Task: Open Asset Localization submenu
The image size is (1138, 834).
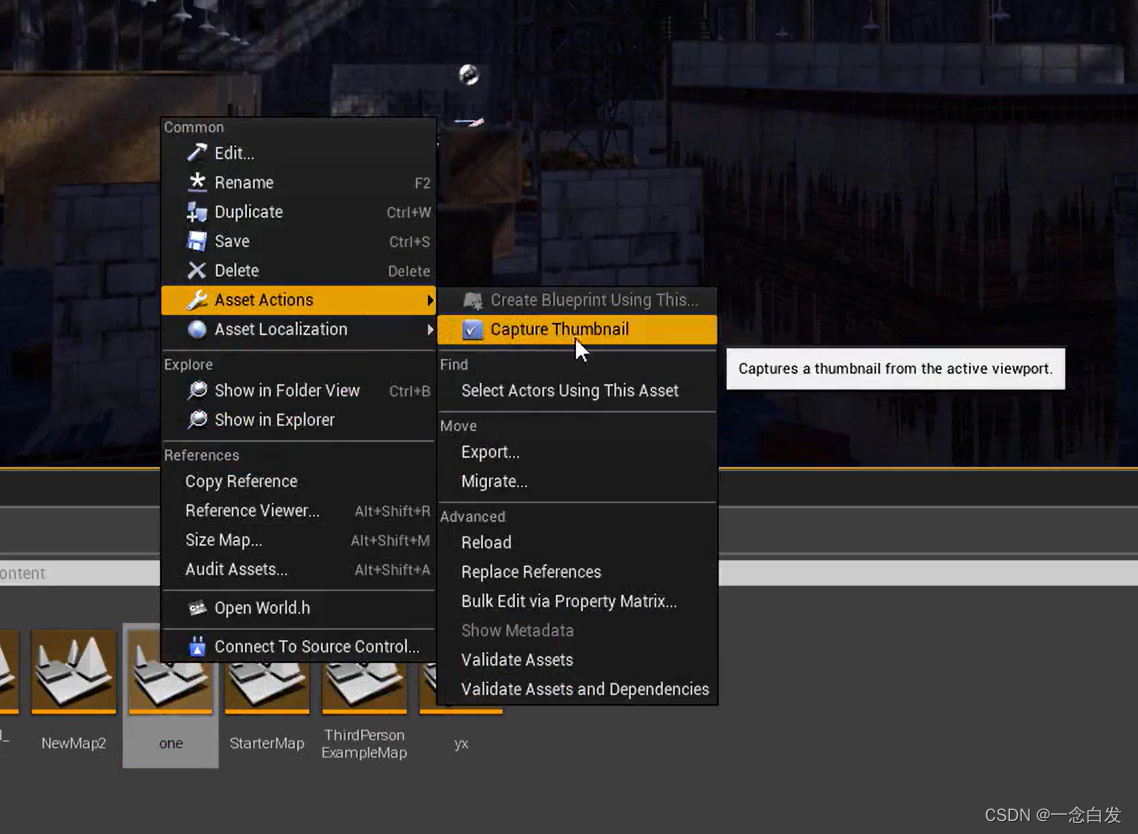Action: (x=298, y=329)
